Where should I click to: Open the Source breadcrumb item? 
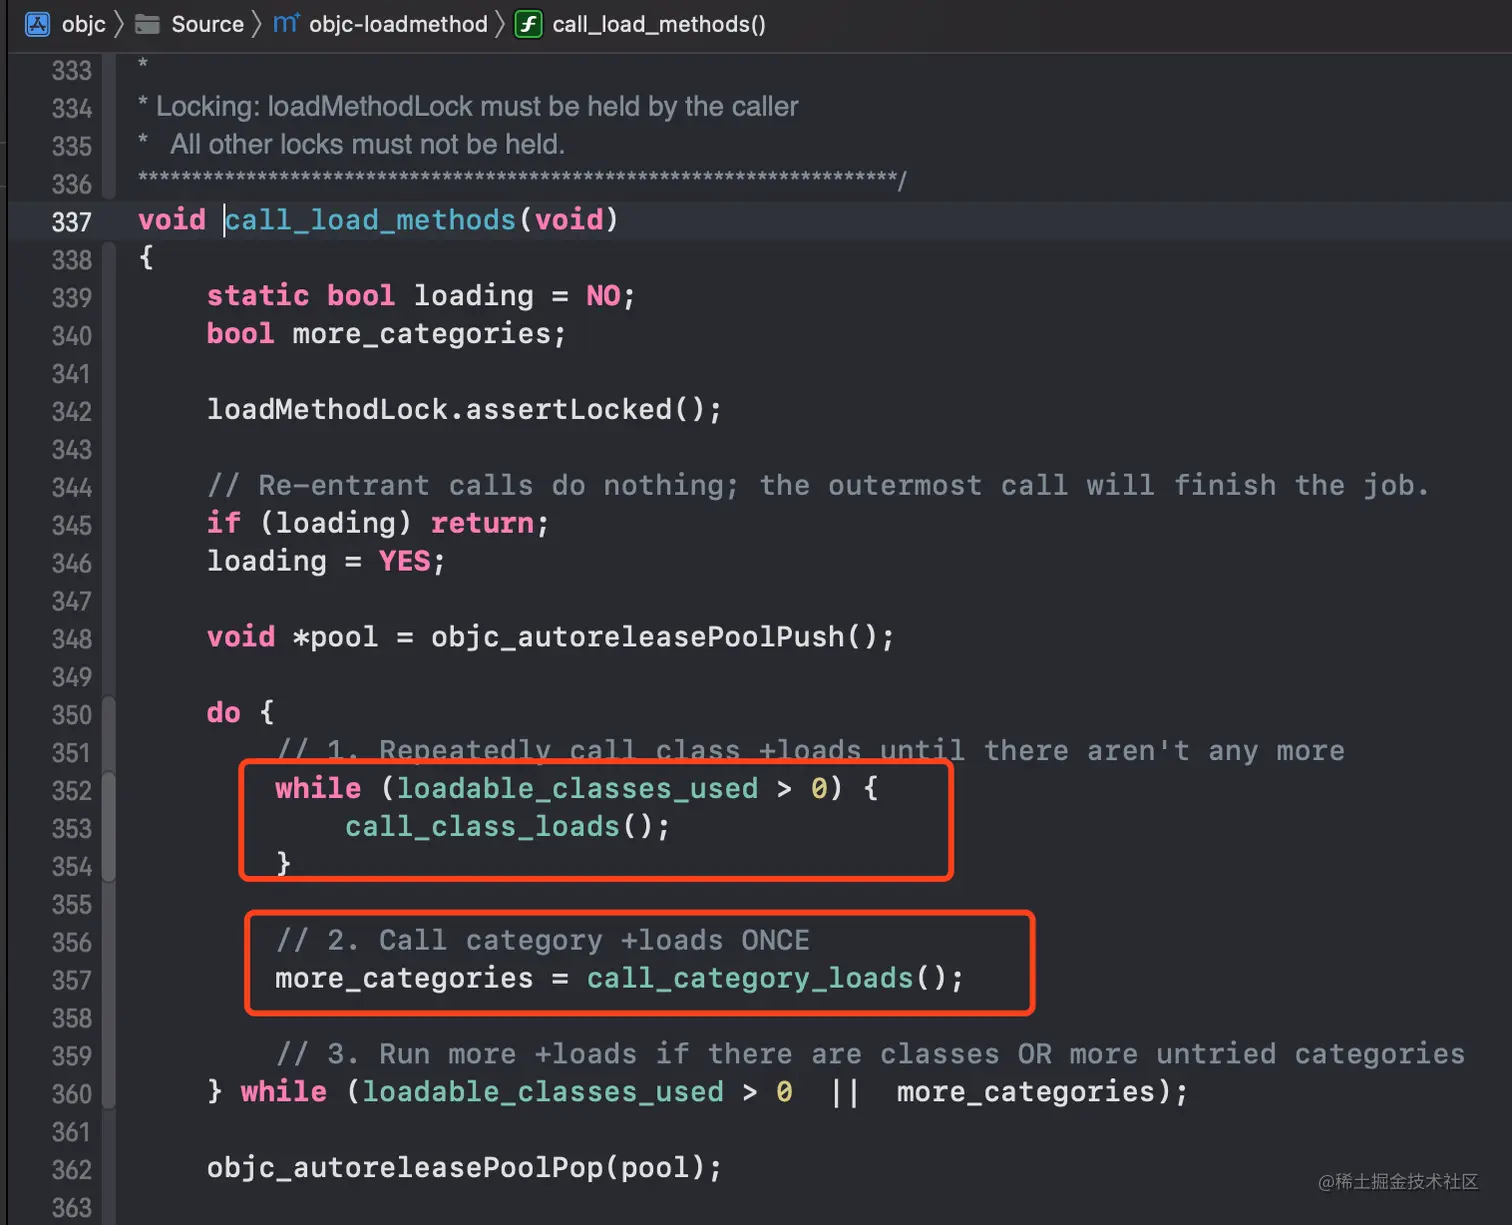207,24
